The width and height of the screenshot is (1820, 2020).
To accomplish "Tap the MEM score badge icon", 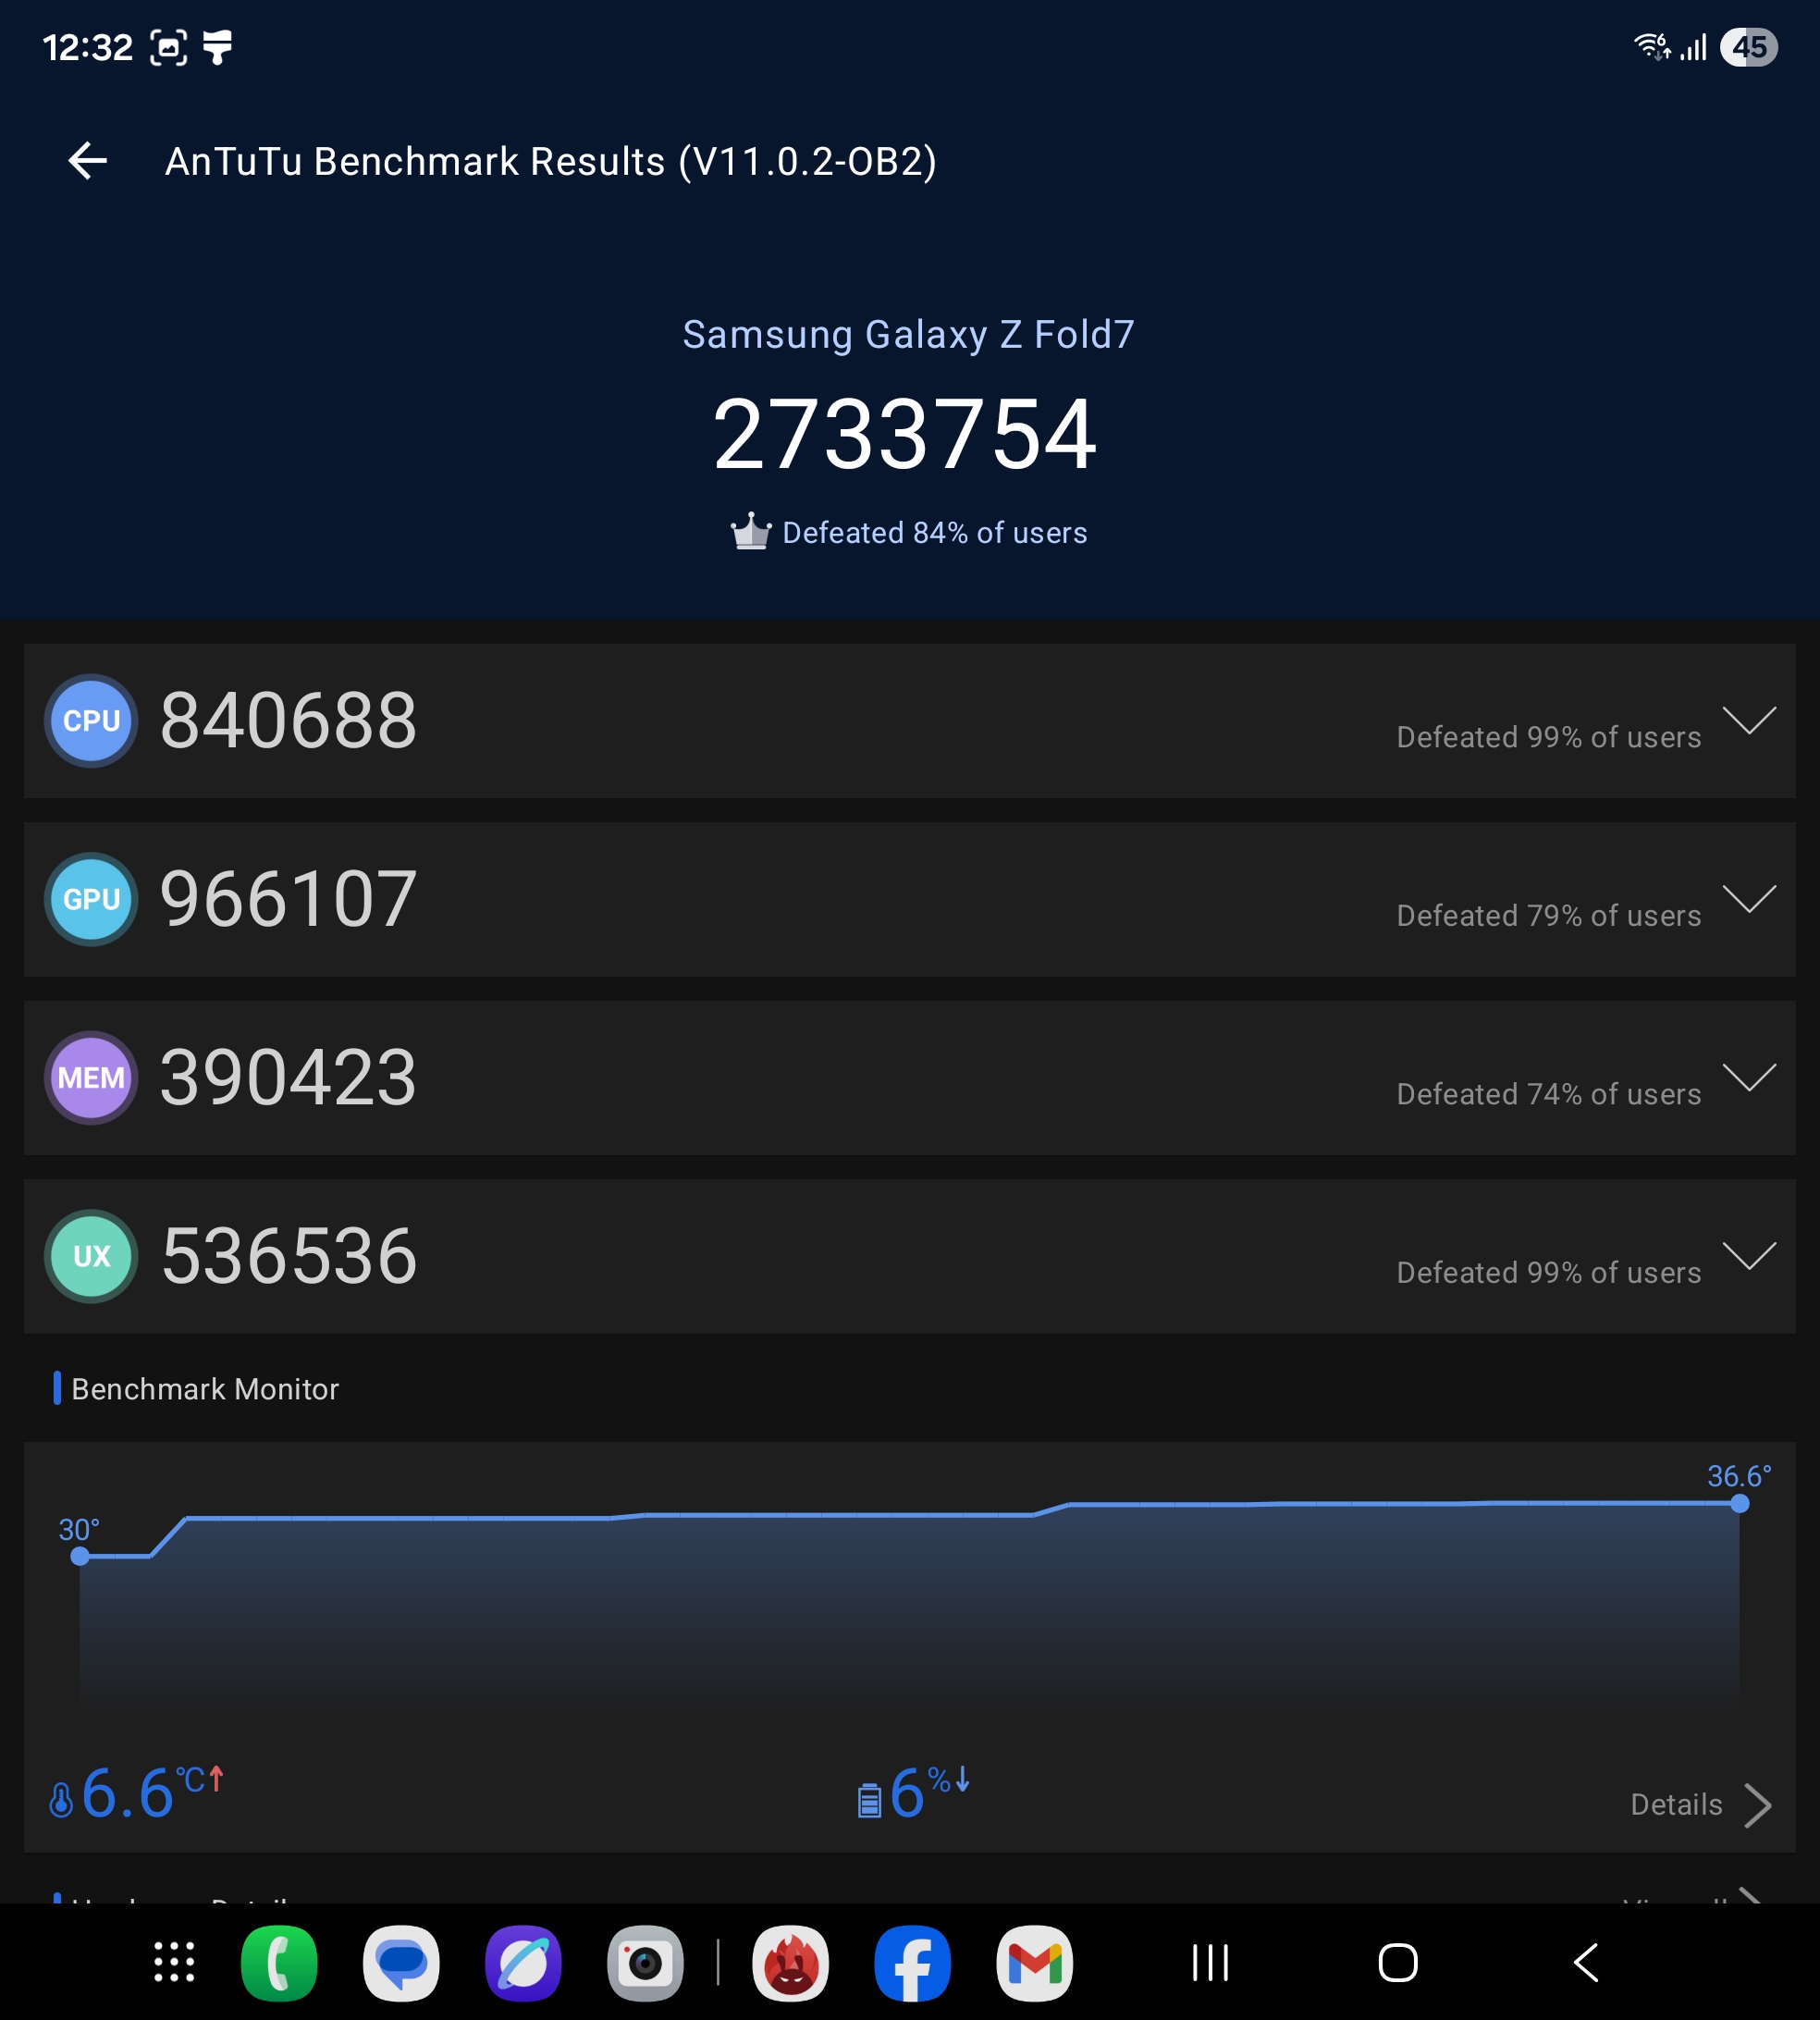I will pos(91,1078).
